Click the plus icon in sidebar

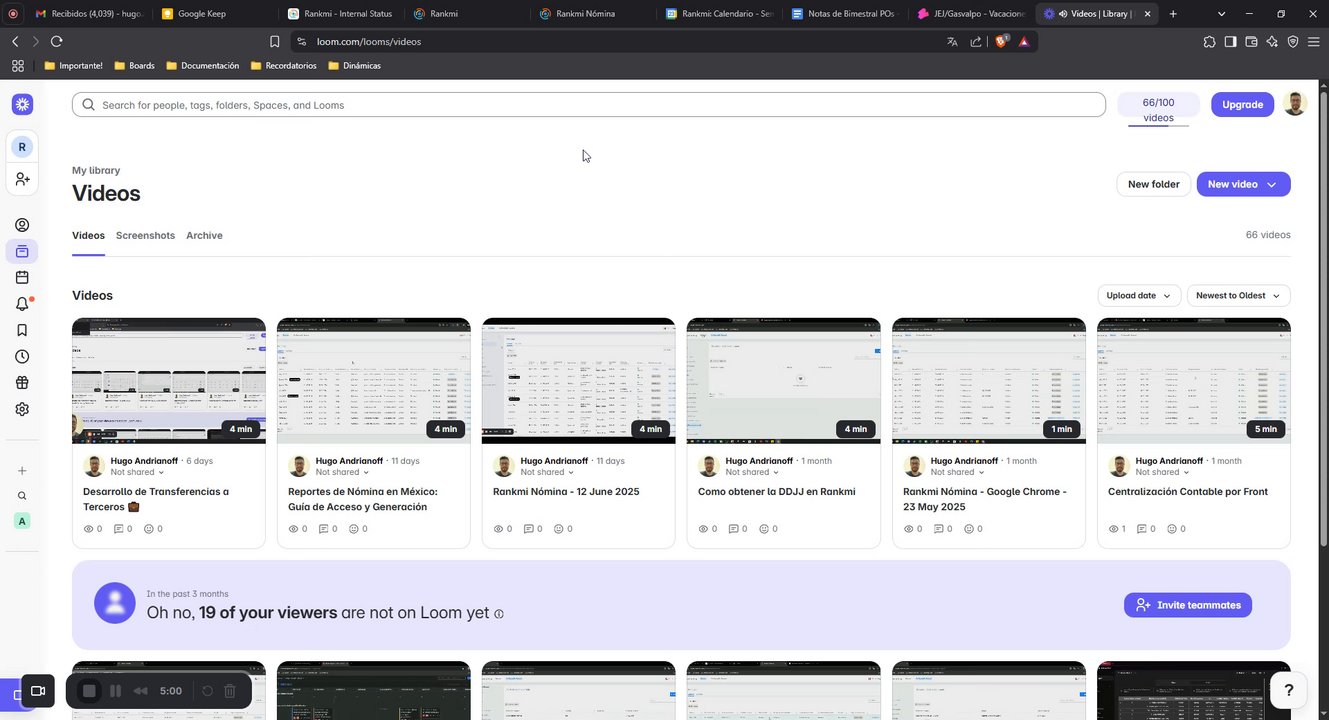click(22, 471)
